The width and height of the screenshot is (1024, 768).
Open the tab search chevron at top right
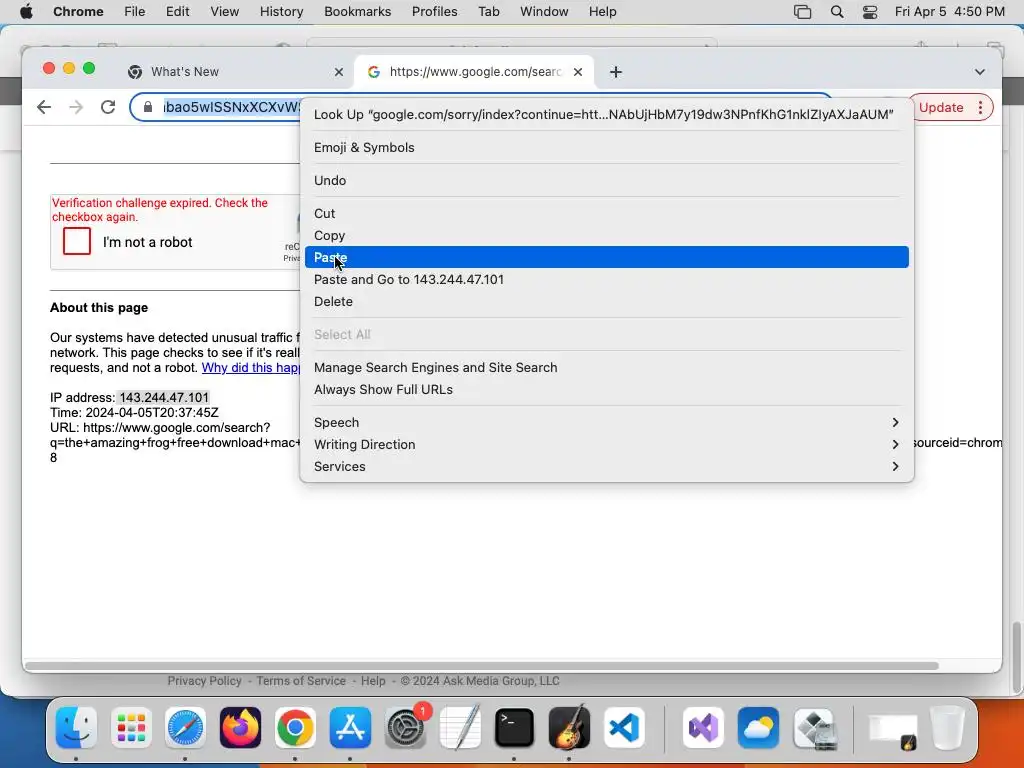point(980,72)
